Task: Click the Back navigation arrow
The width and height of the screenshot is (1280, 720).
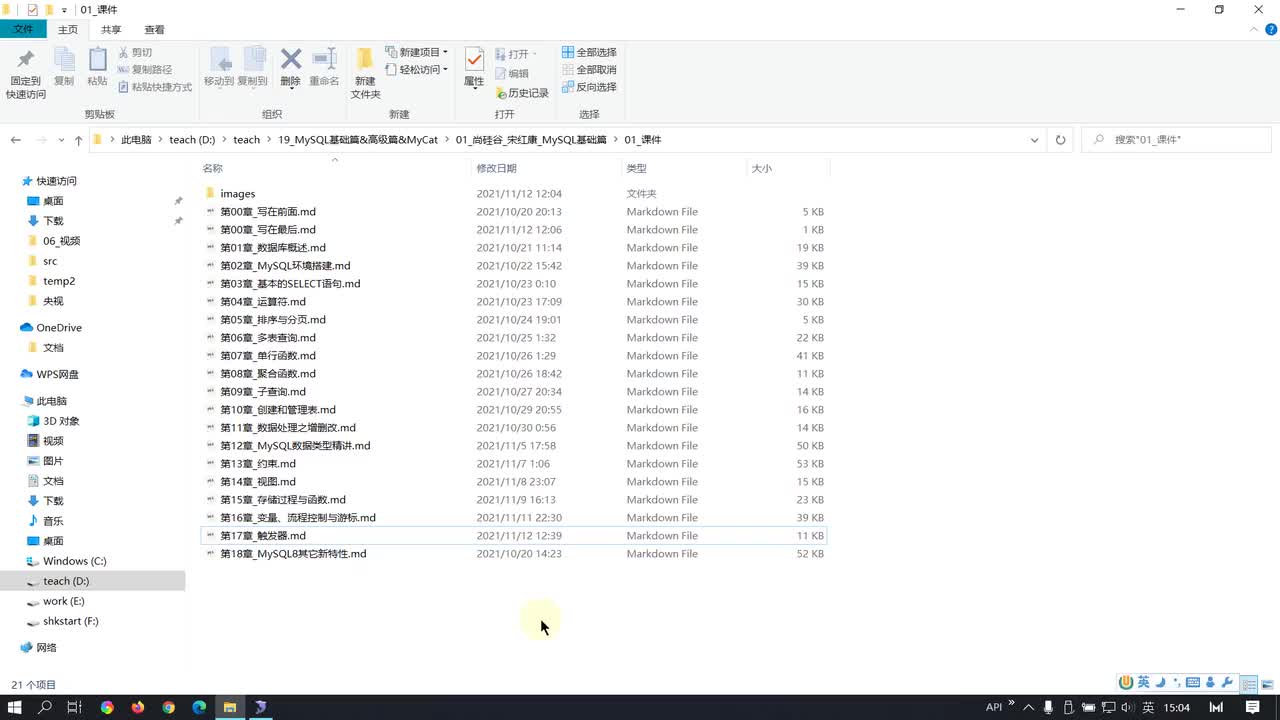Action: tap(16, 140)
